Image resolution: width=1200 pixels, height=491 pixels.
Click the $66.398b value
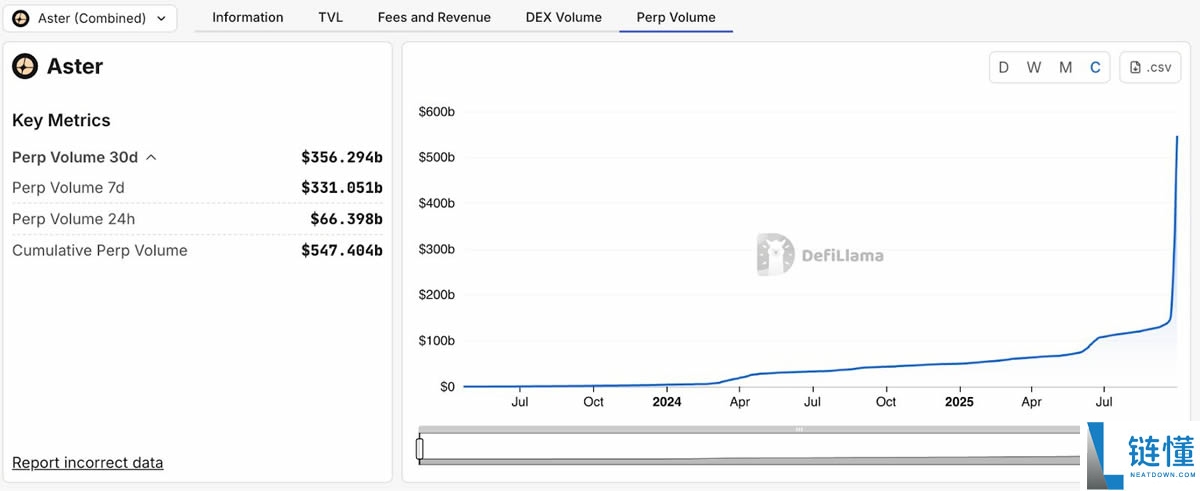click(x=346, y=219)
